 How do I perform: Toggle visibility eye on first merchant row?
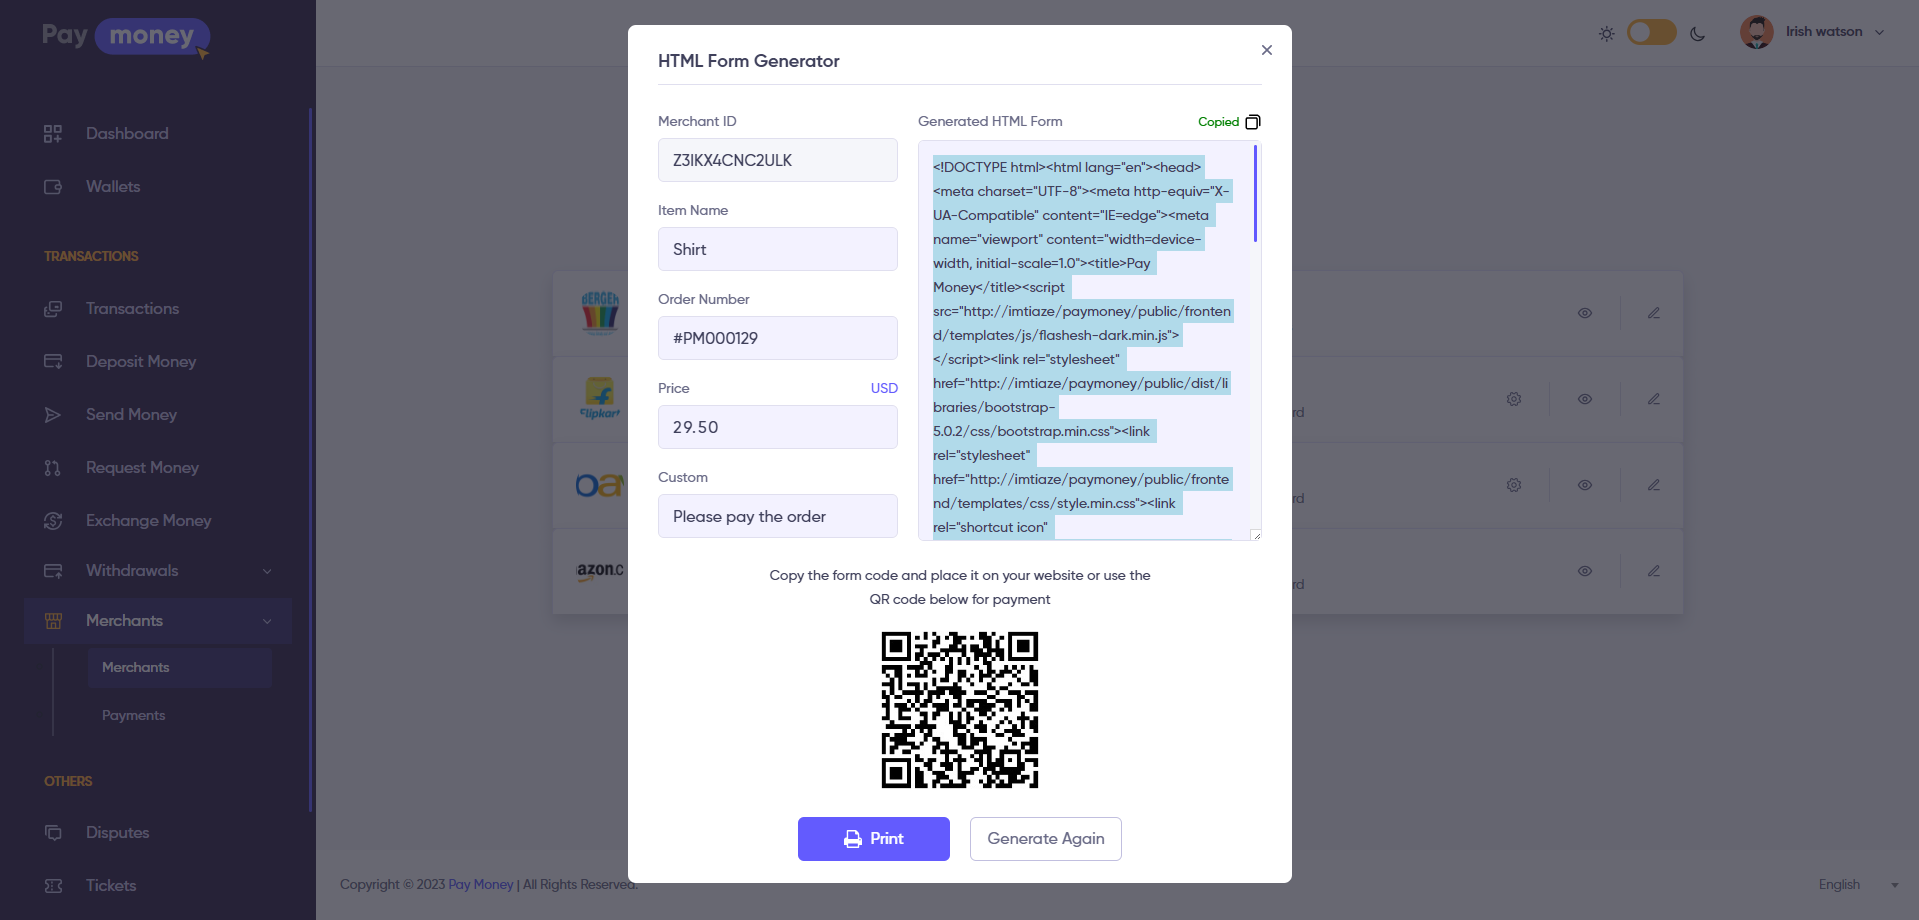(1585, 313)
